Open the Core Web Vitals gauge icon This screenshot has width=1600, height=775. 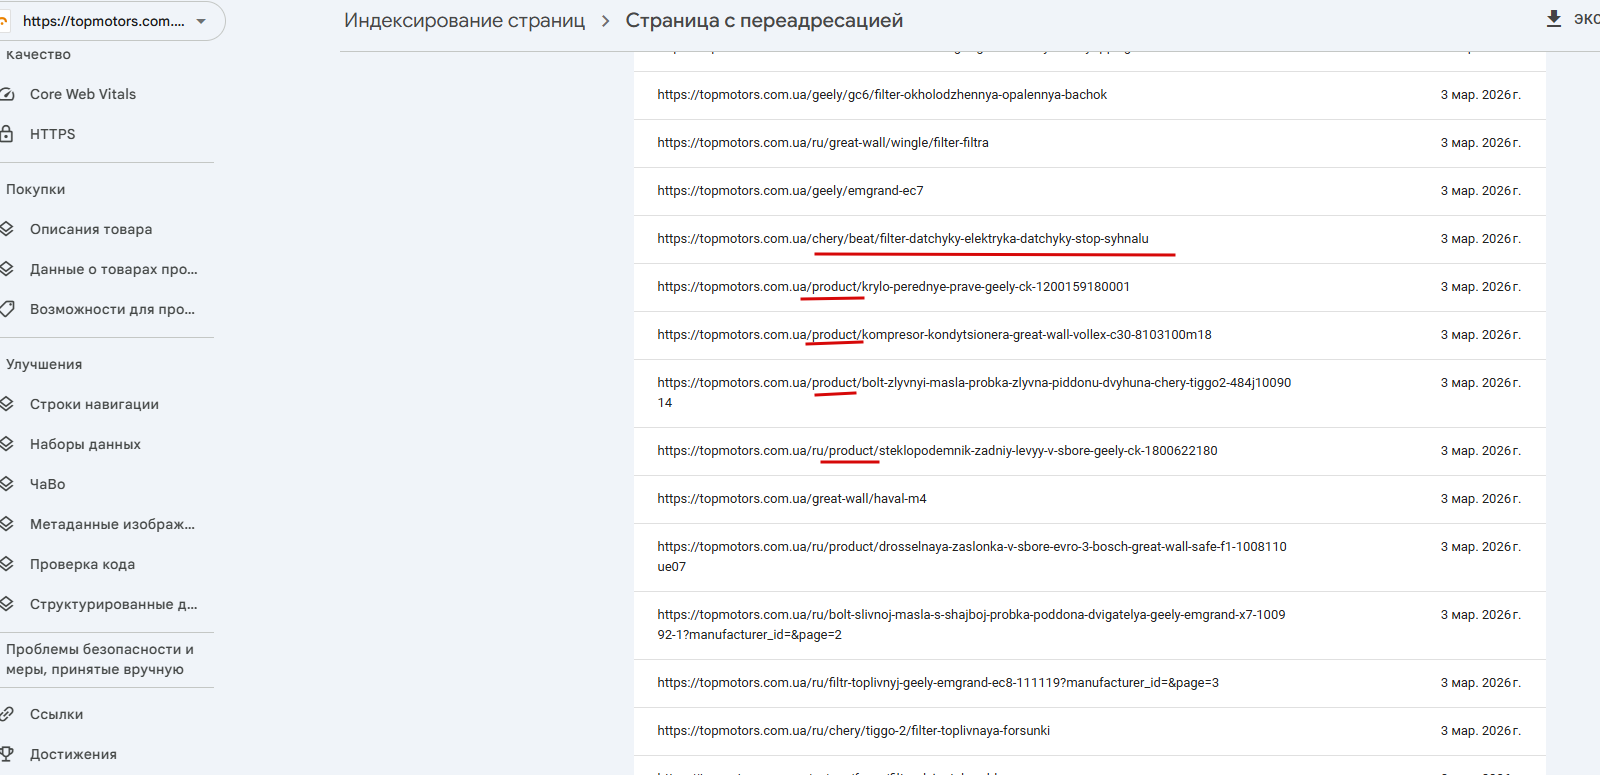pos(6,94)
